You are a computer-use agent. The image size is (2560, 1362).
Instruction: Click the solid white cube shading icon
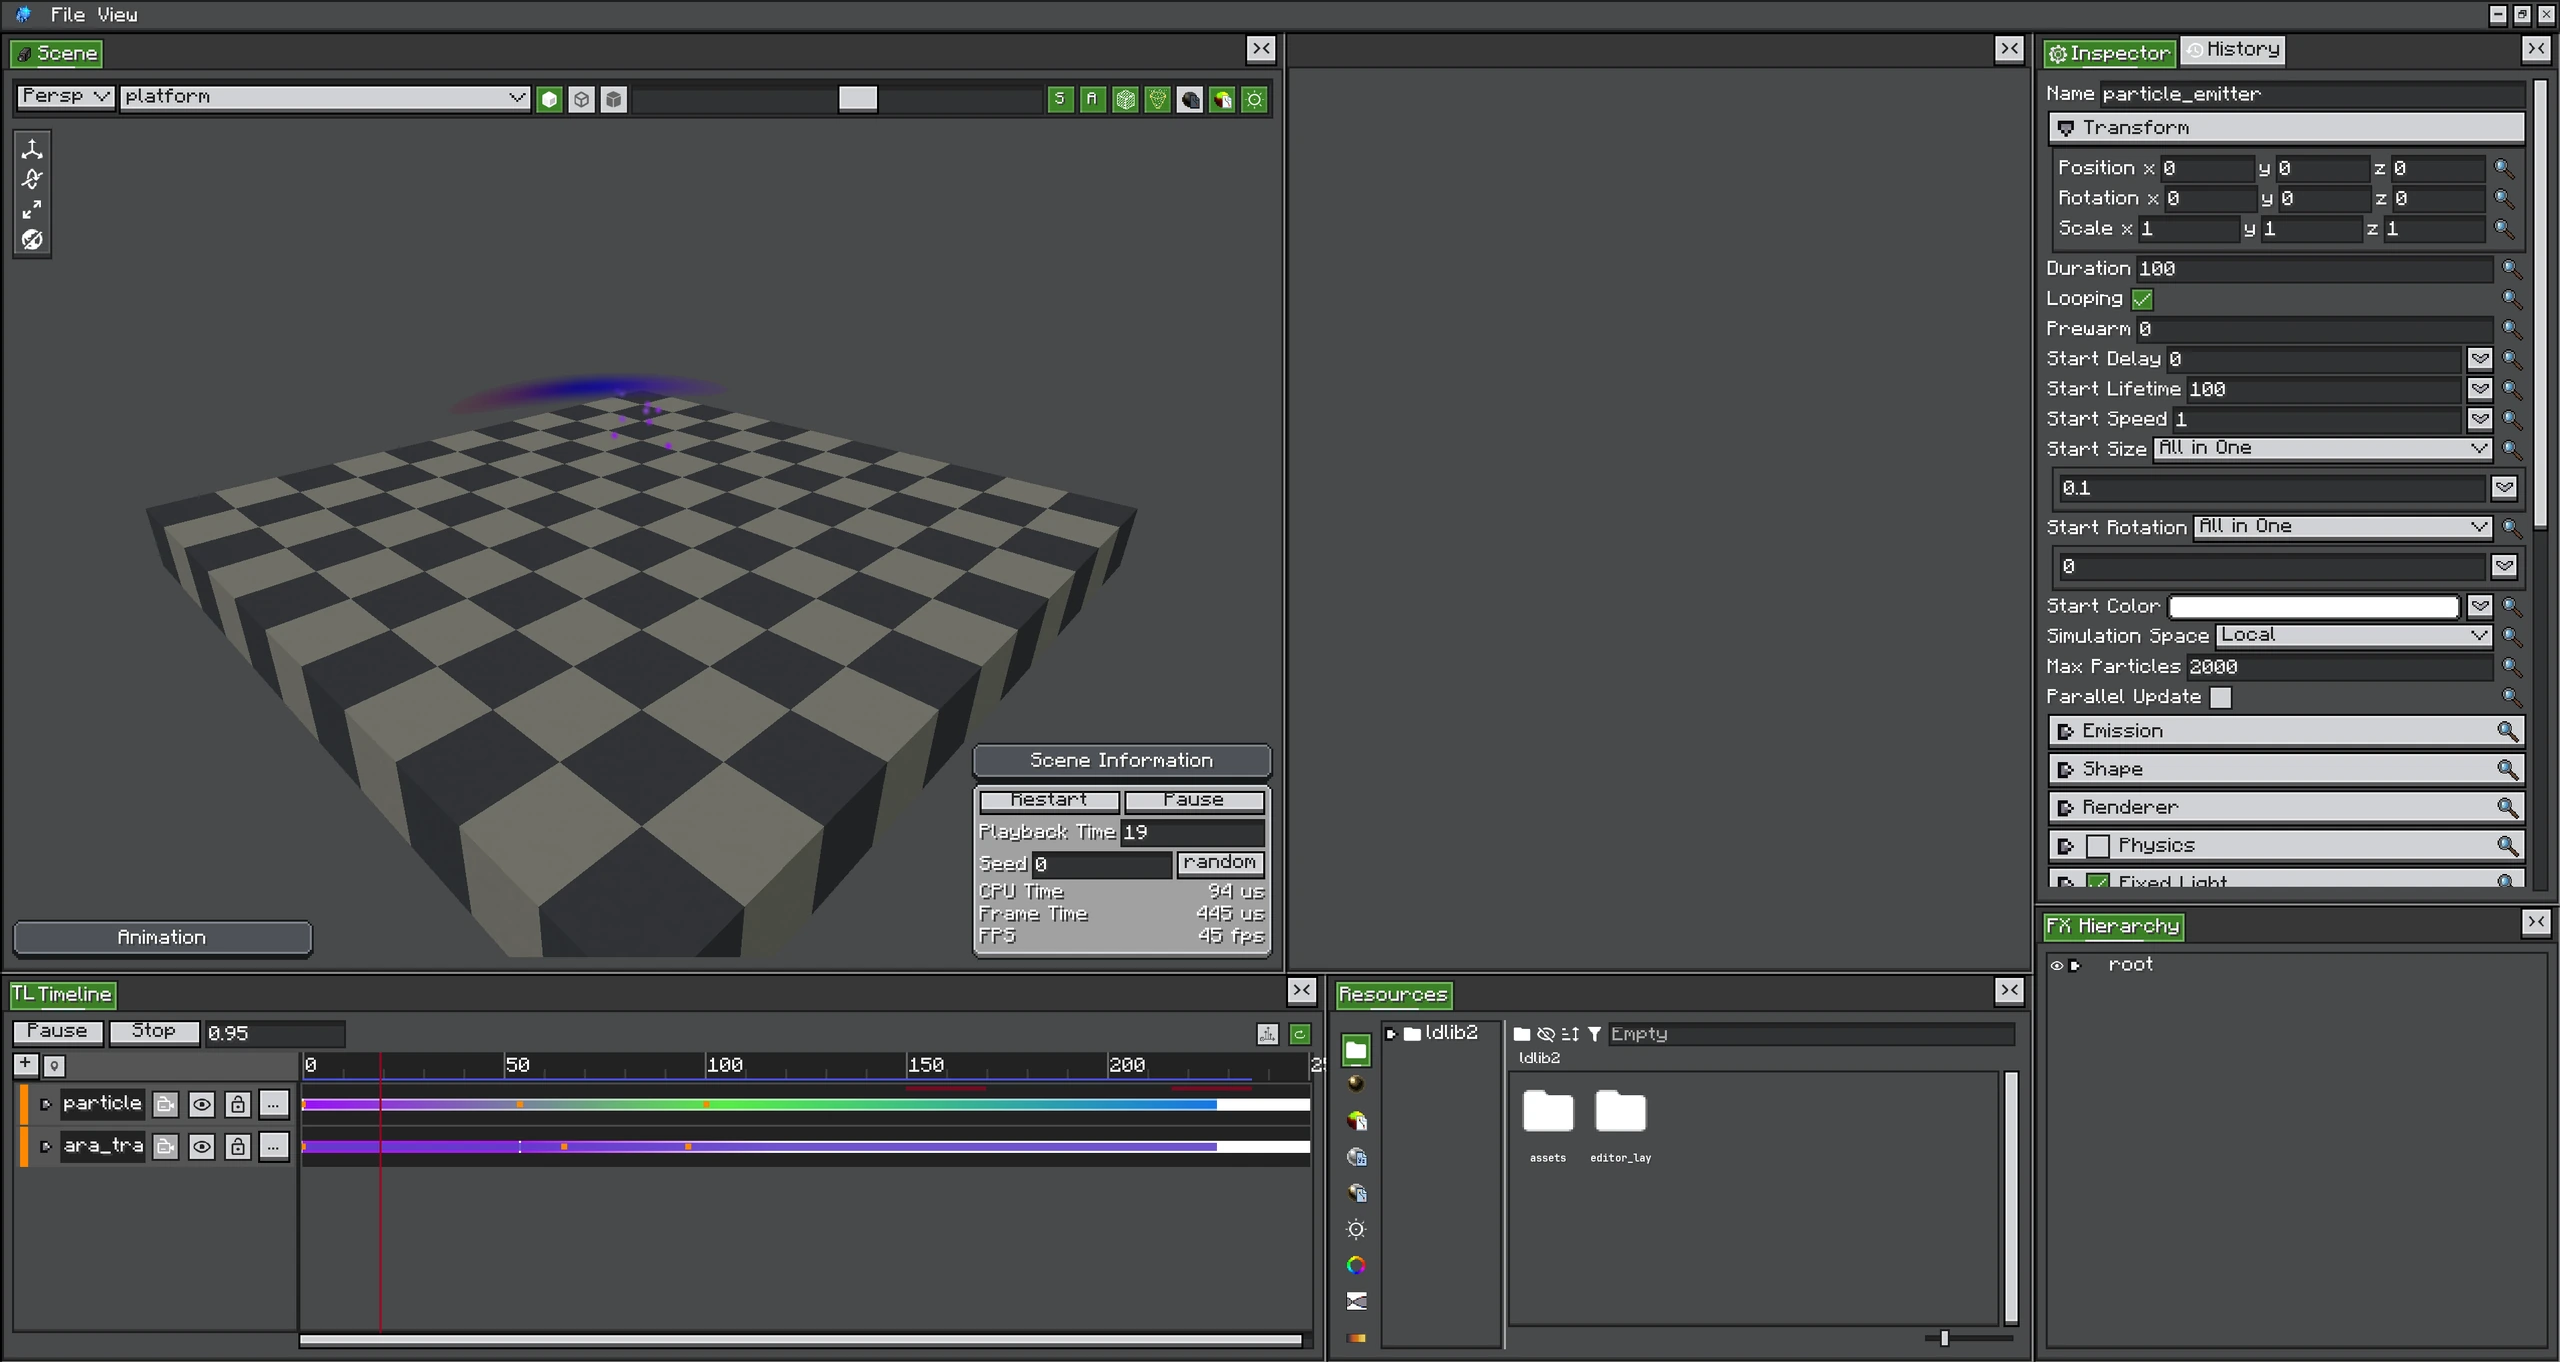(x=549, y=99)
